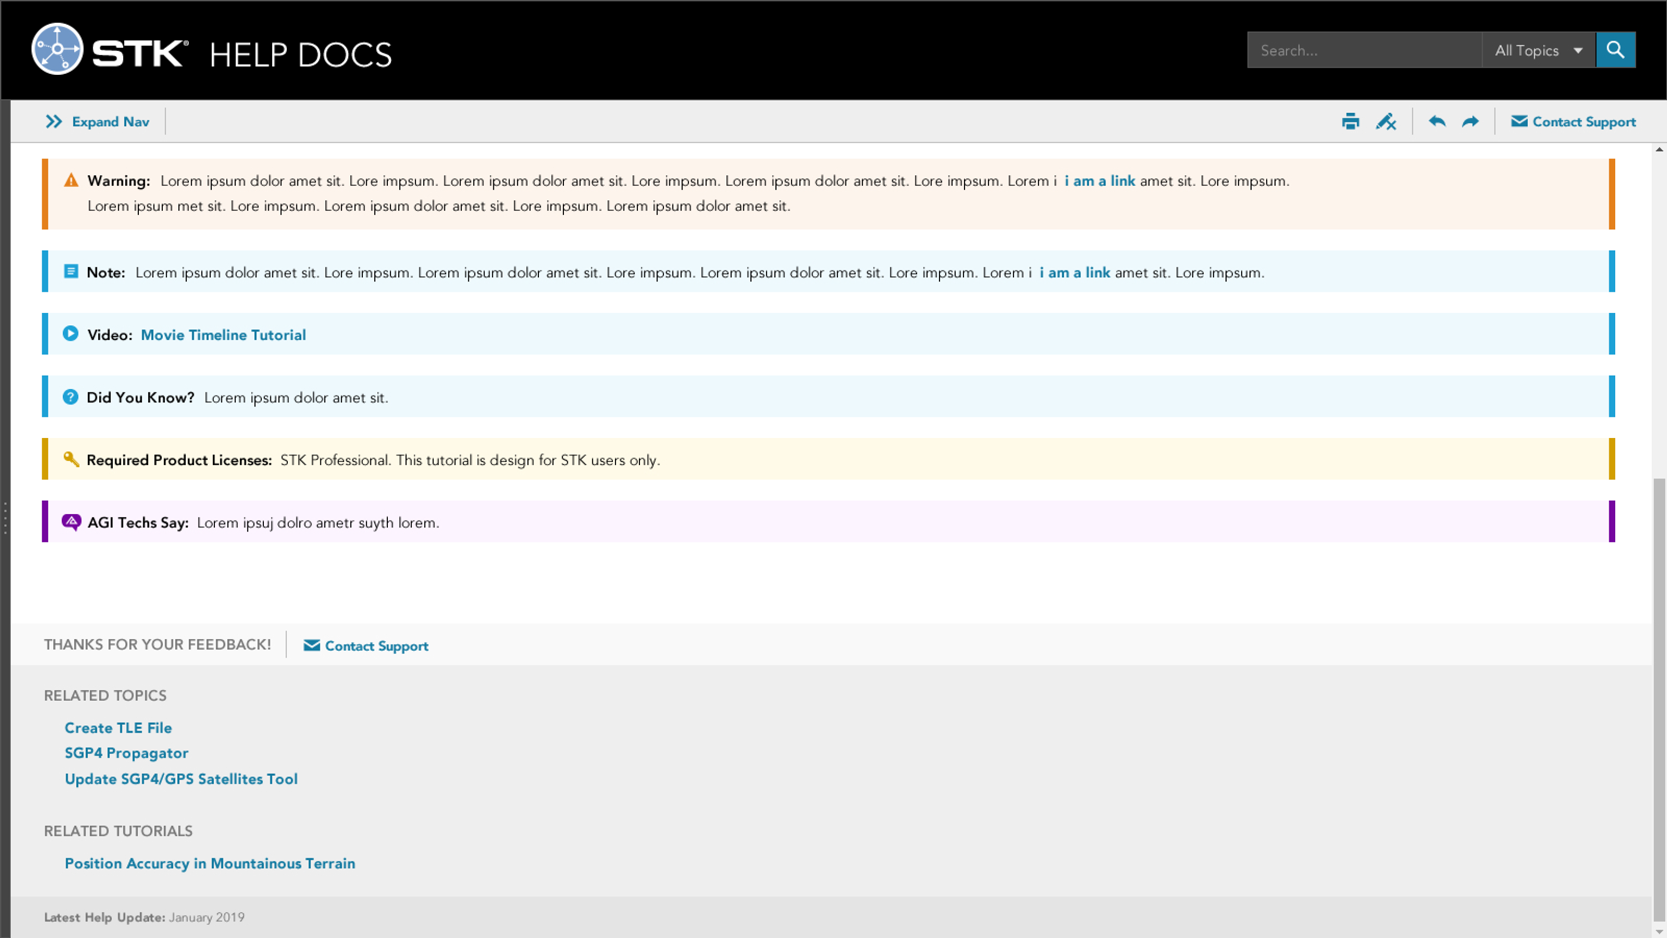Go forward with the right arrow icon
This screenshot has width=1667, height=938.
point(1470,122)
